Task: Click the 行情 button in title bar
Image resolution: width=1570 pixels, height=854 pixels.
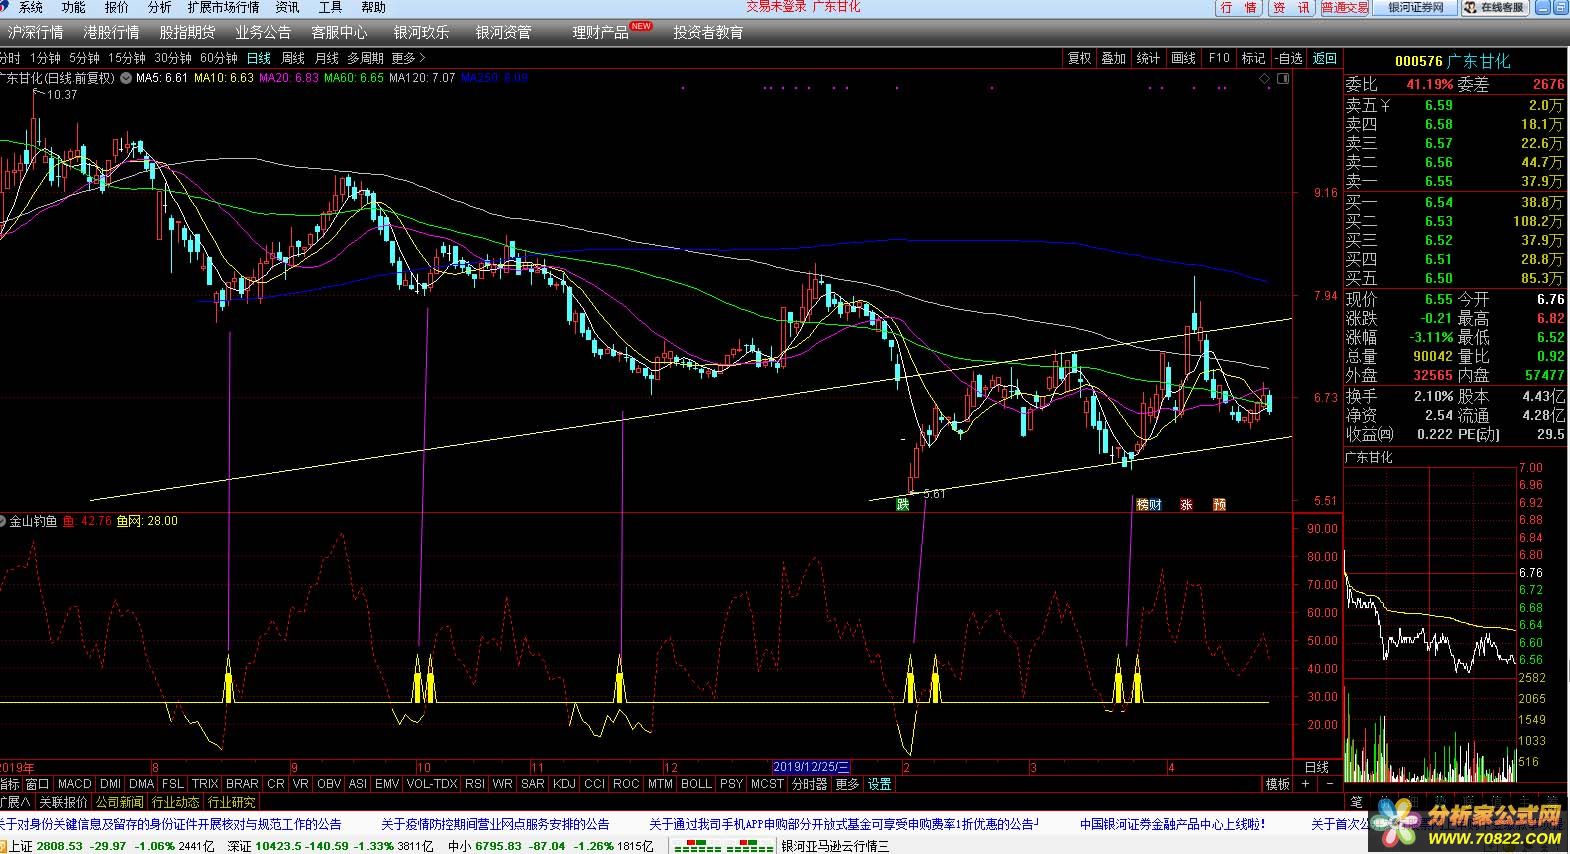Action: click(x=1239, y=8)
